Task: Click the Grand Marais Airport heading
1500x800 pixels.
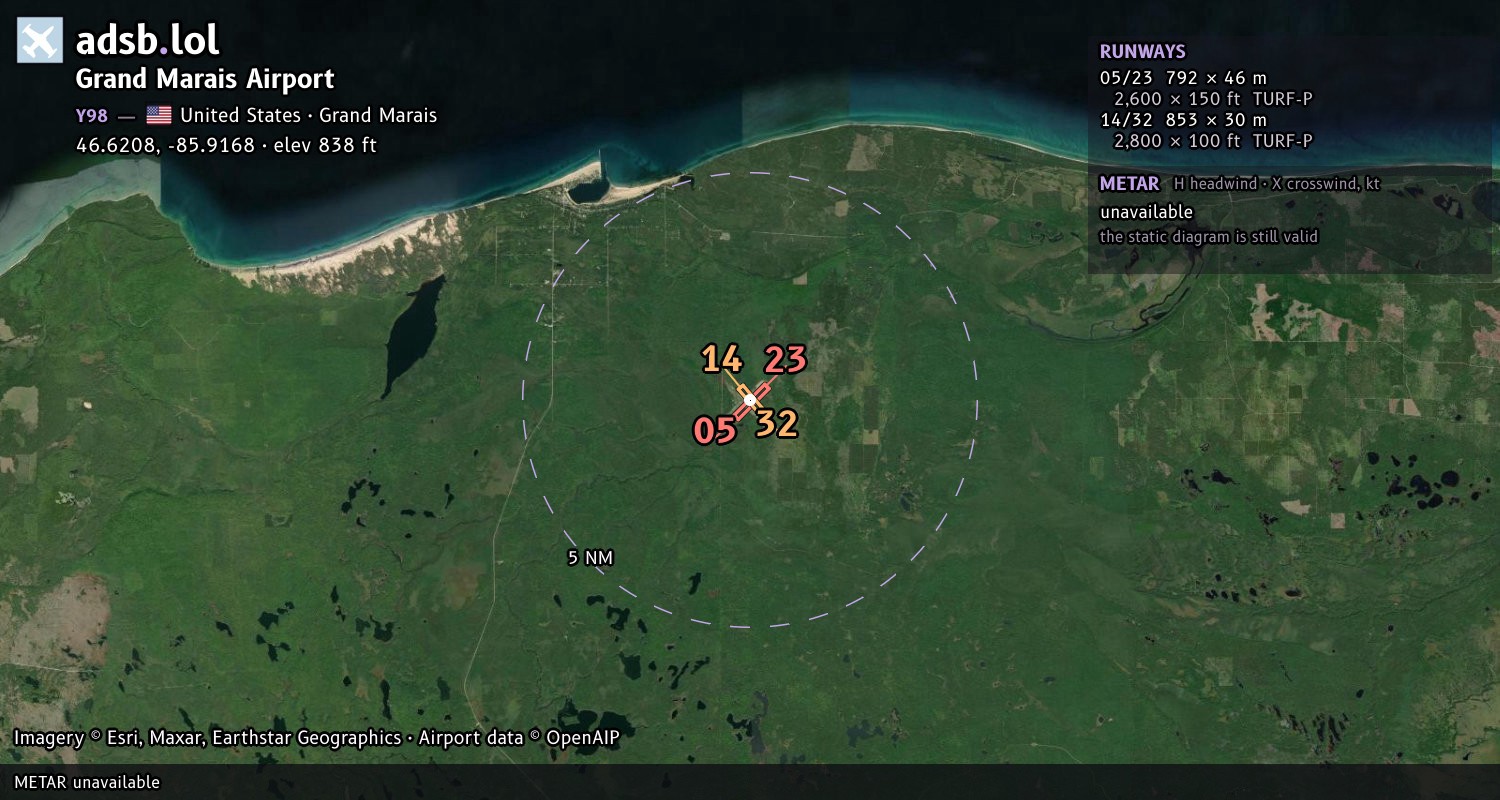Action: click(205, 79)
